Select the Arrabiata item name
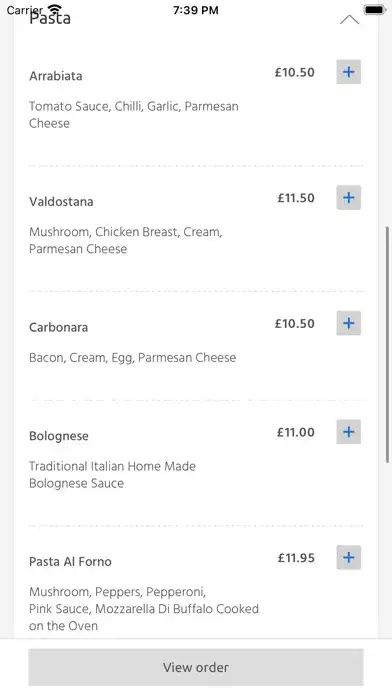Screen dimensions: 392x696 56,76
